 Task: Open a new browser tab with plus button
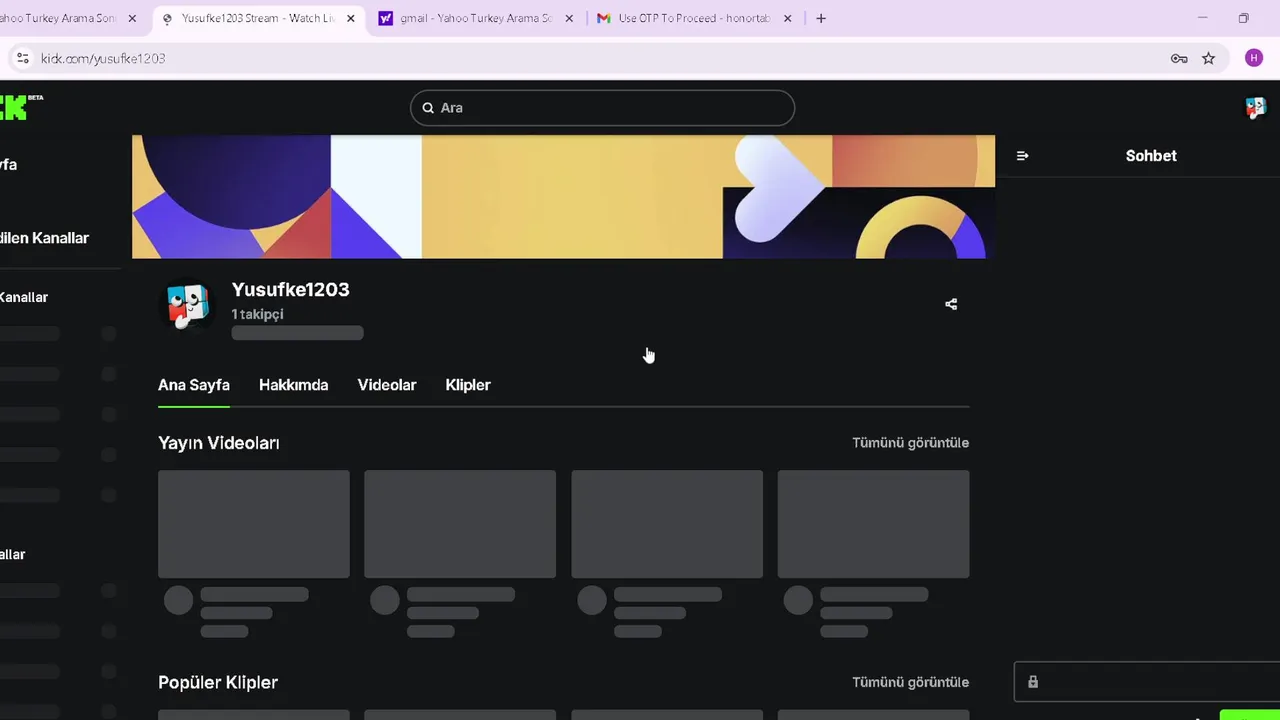tap(821, 18)
